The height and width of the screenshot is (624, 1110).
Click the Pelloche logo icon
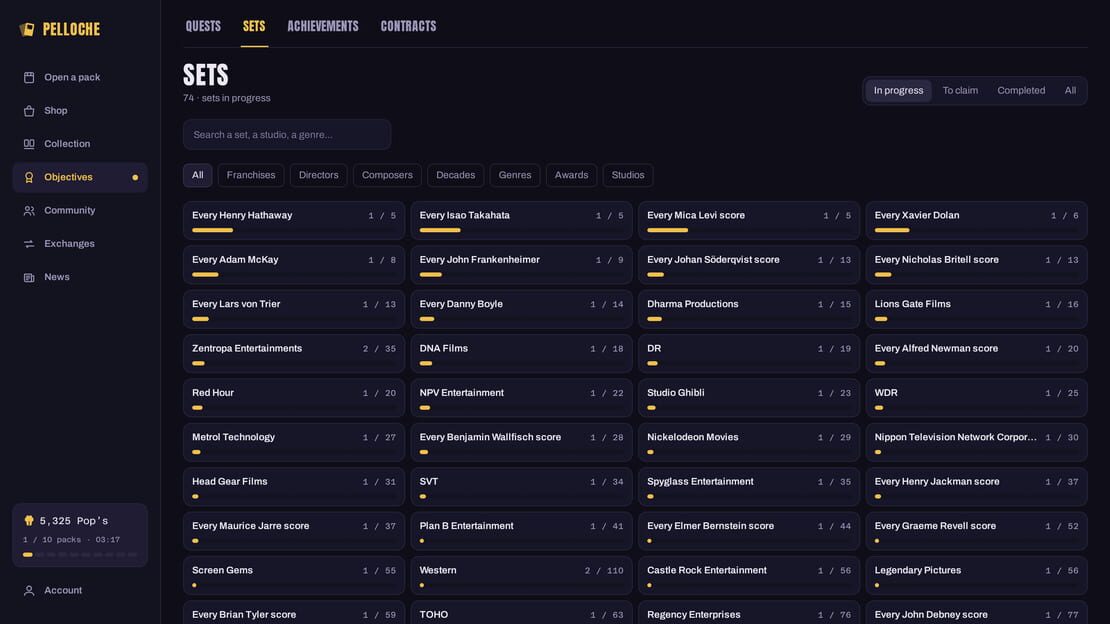[x=27, y=29]
